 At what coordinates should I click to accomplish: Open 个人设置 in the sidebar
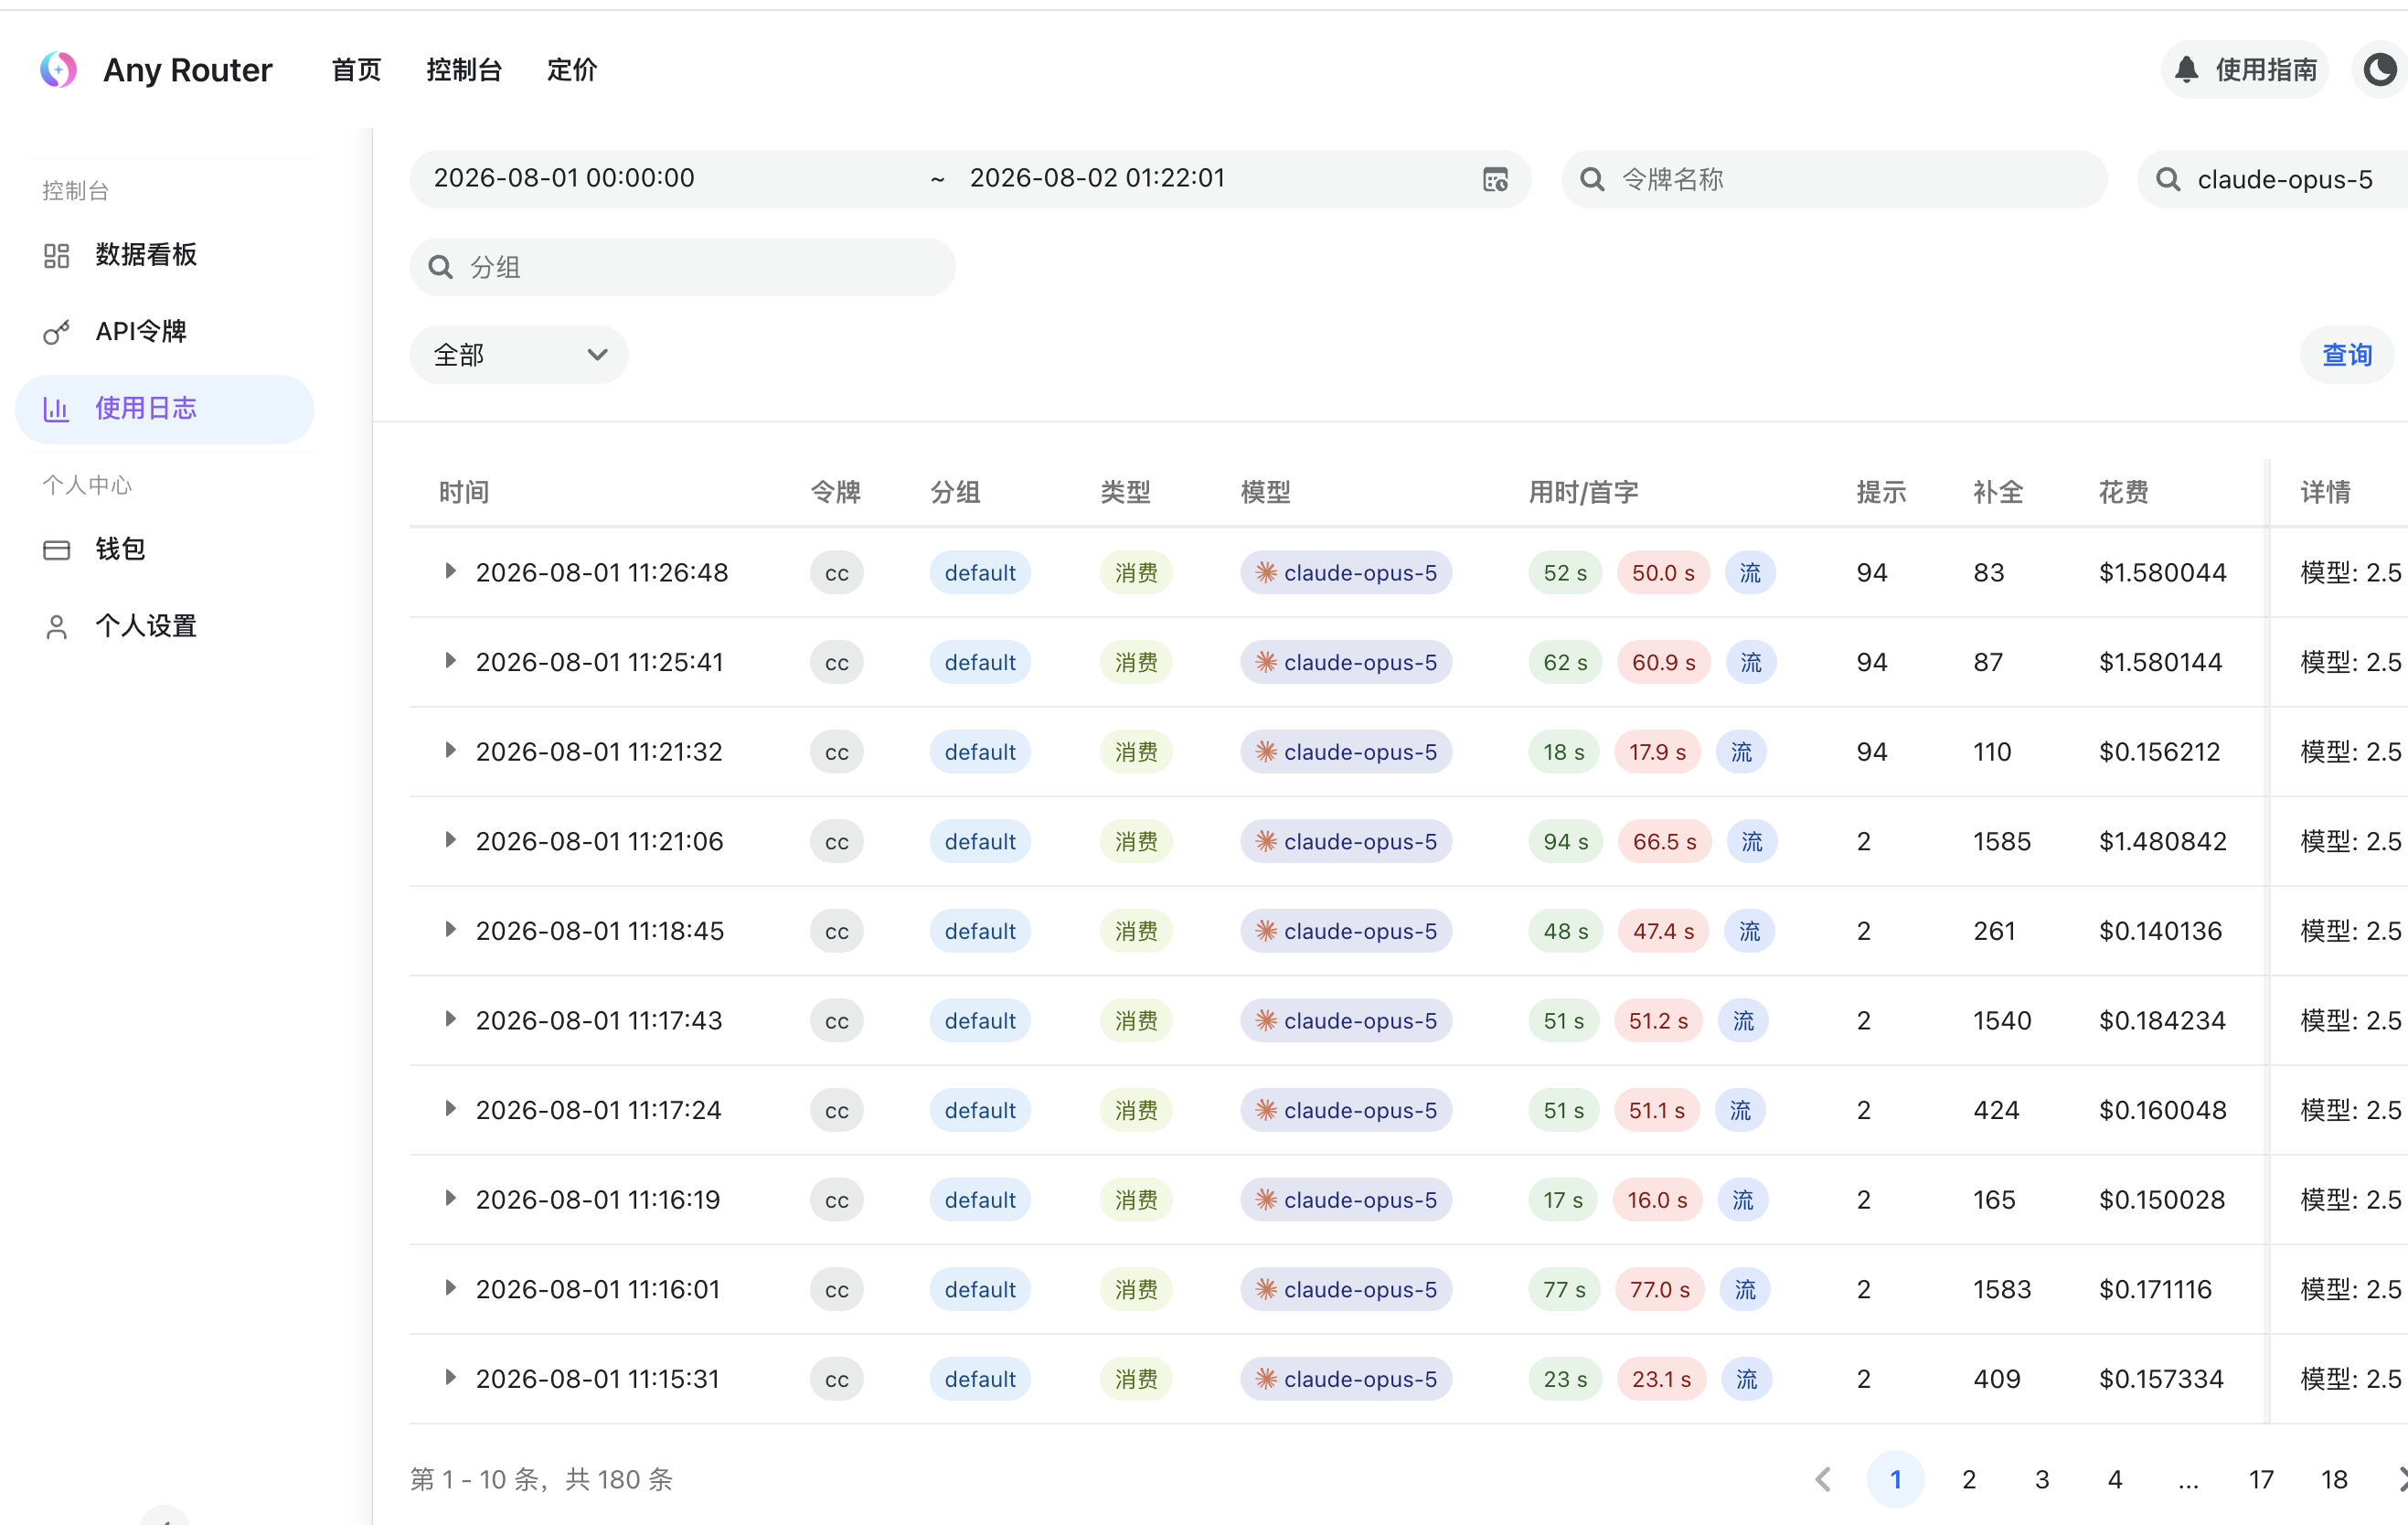pos(164,627)
